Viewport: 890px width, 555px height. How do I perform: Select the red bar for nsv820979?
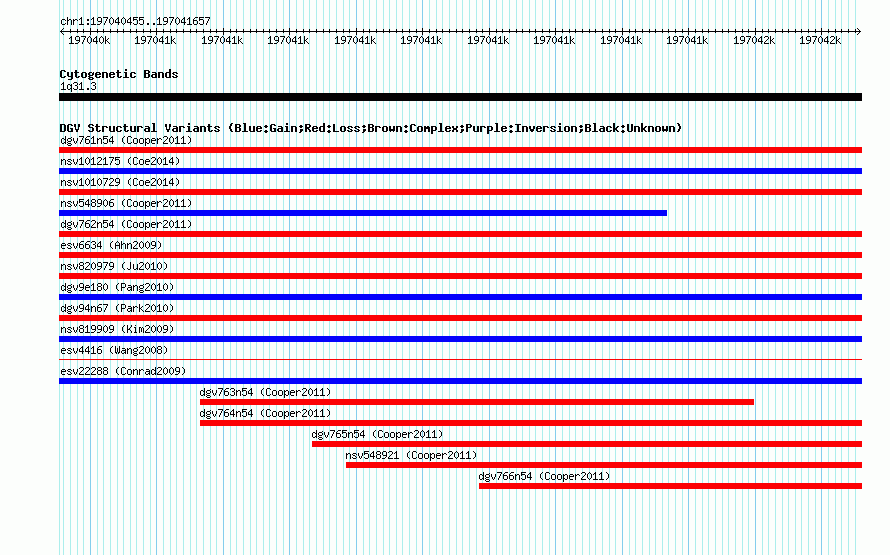click(x=460, y=276)
